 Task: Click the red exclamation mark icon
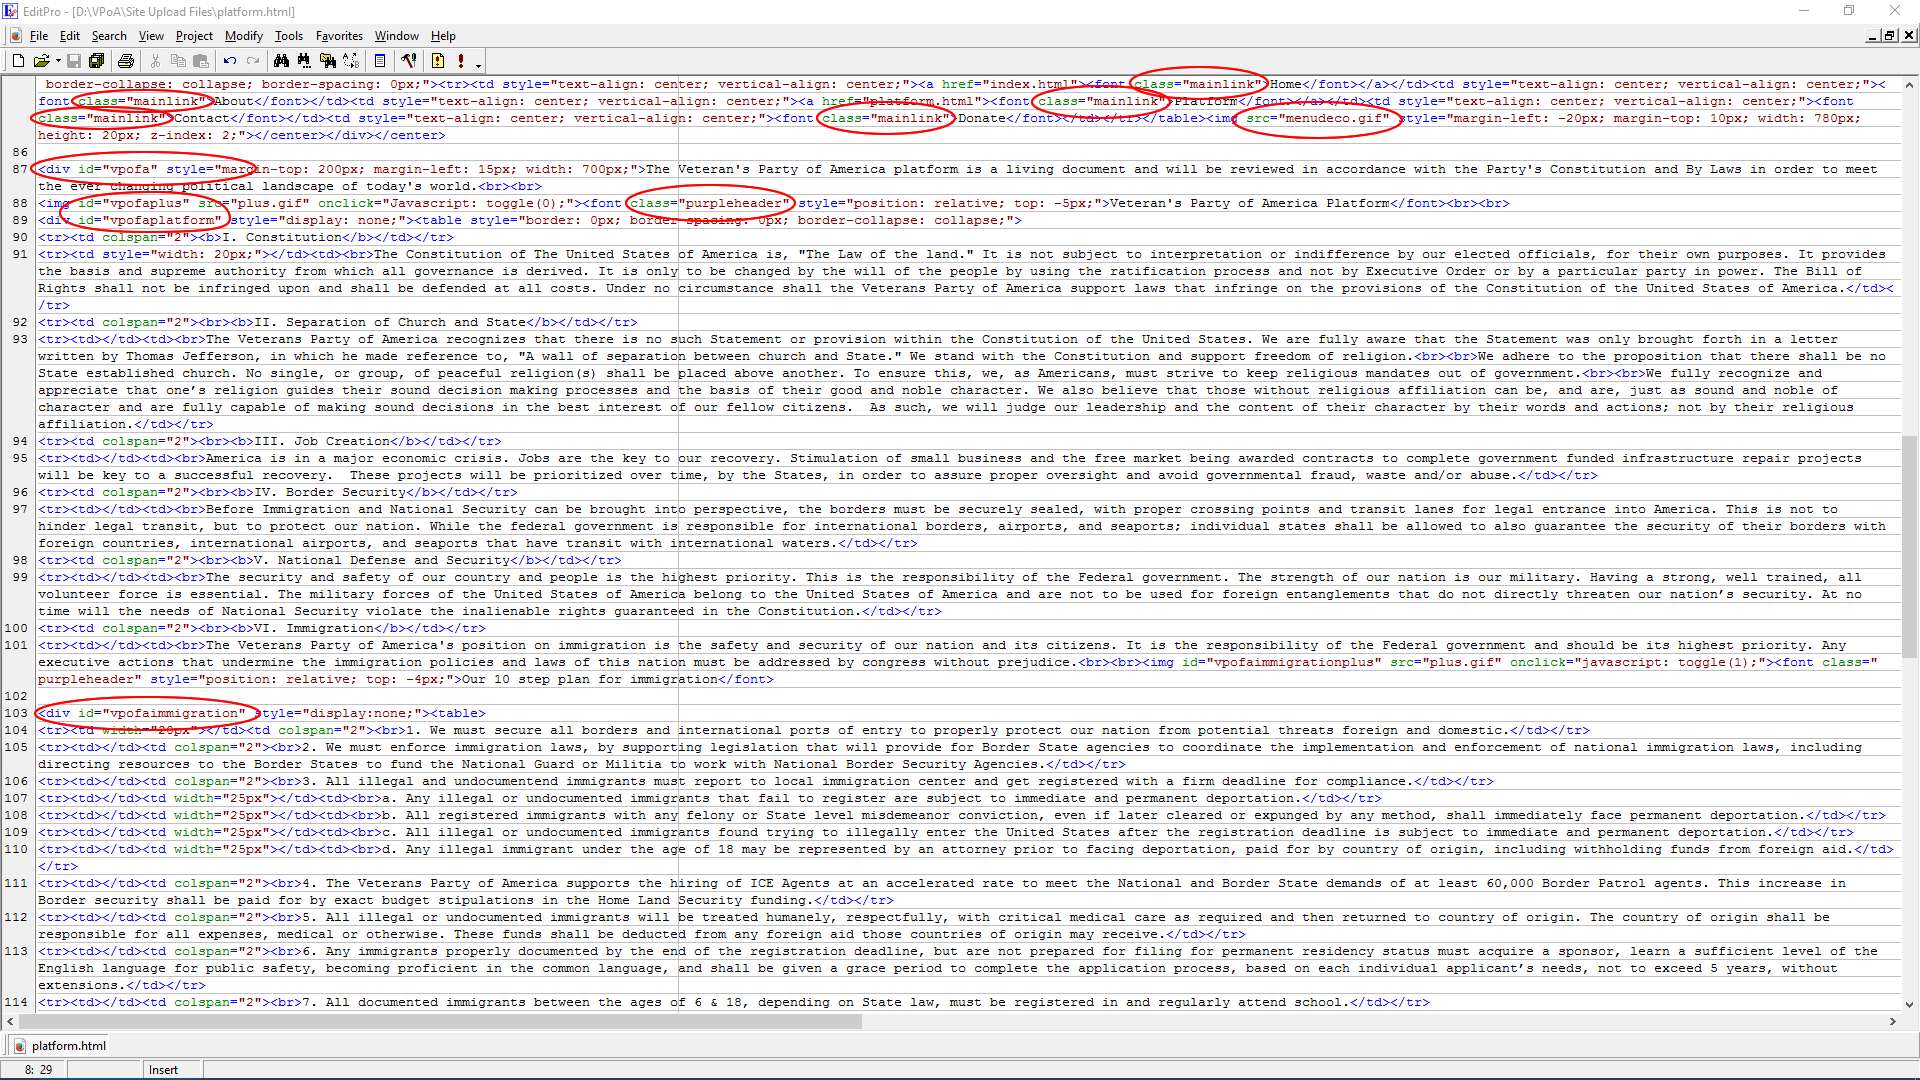[x=461, y=61]
